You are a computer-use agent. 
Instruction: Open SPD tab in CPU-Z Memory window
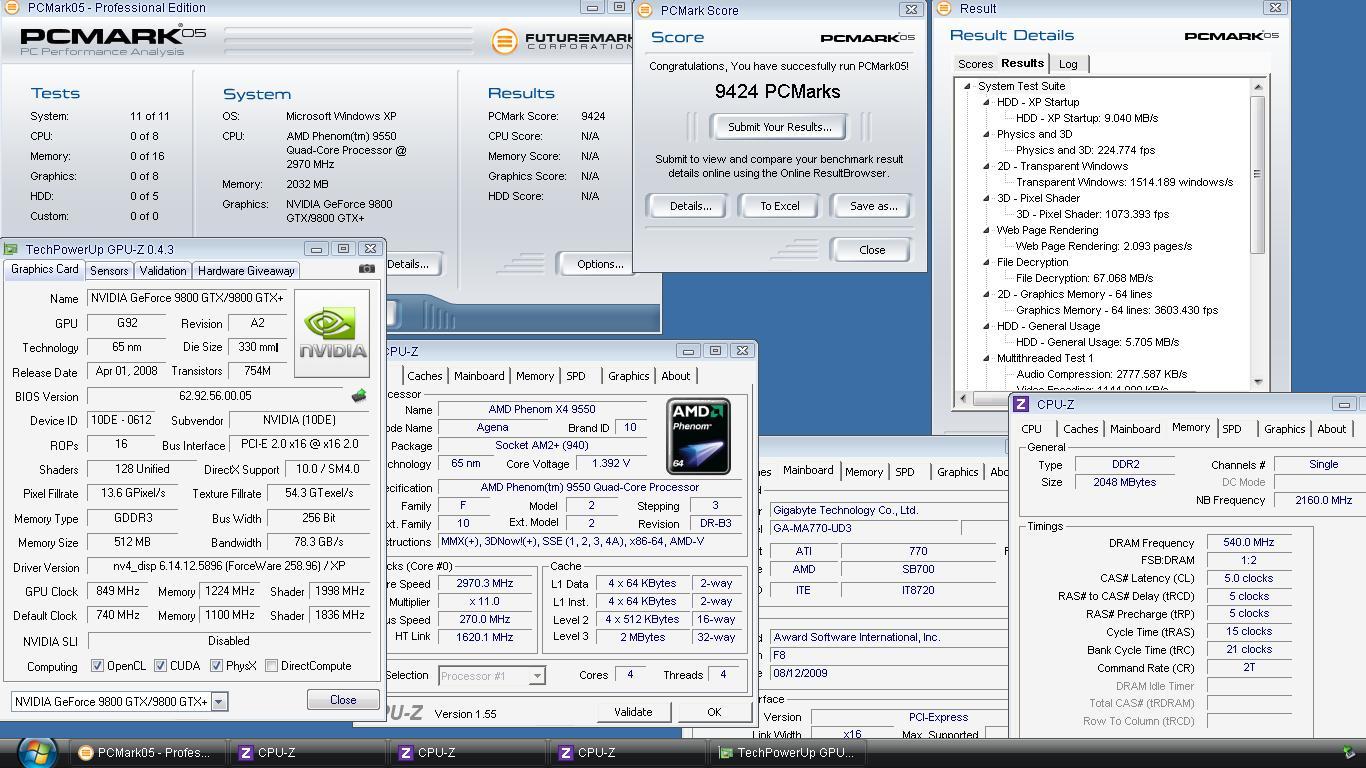tap(1232, 429)
